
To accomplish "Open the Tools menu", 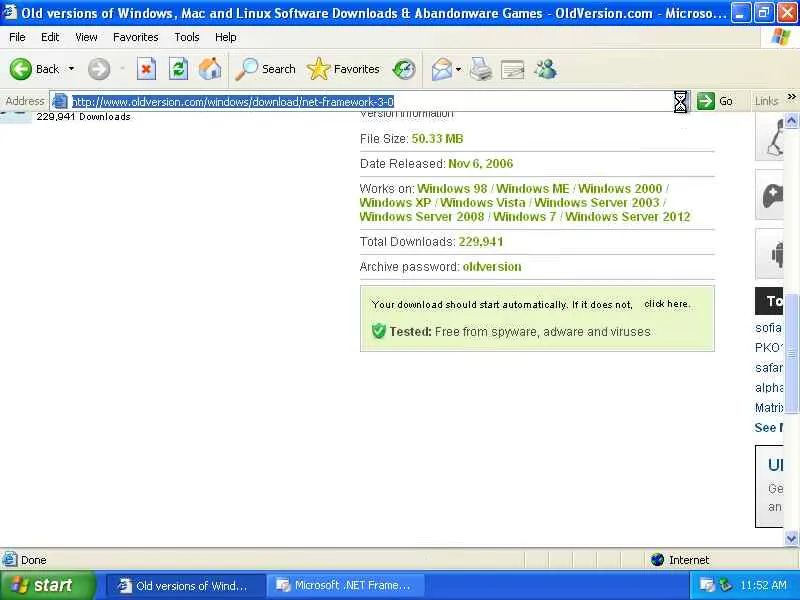I will pos(187,37).
